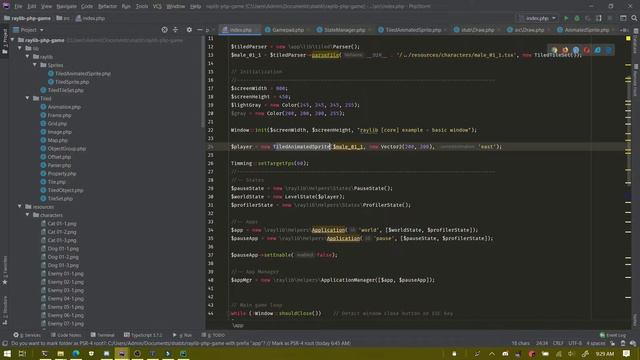
Task: Switch to AnimatedSprite.php tab
Action: click(584, 30)
